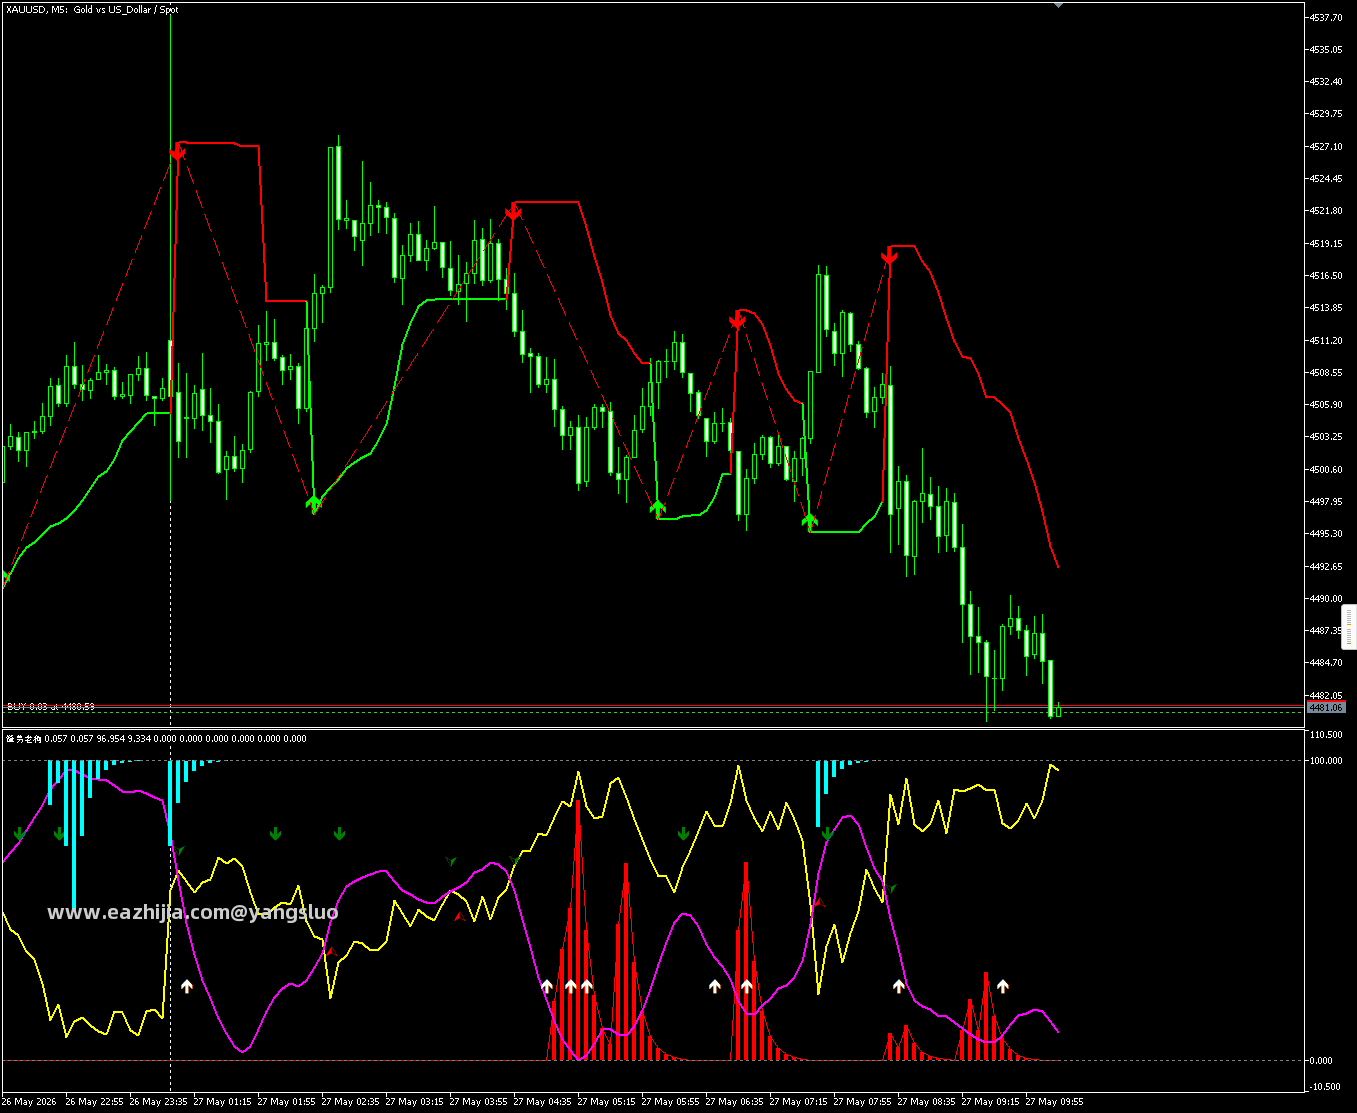
Task: Click the current price tag 4481.06
Action: [1326, 707]
